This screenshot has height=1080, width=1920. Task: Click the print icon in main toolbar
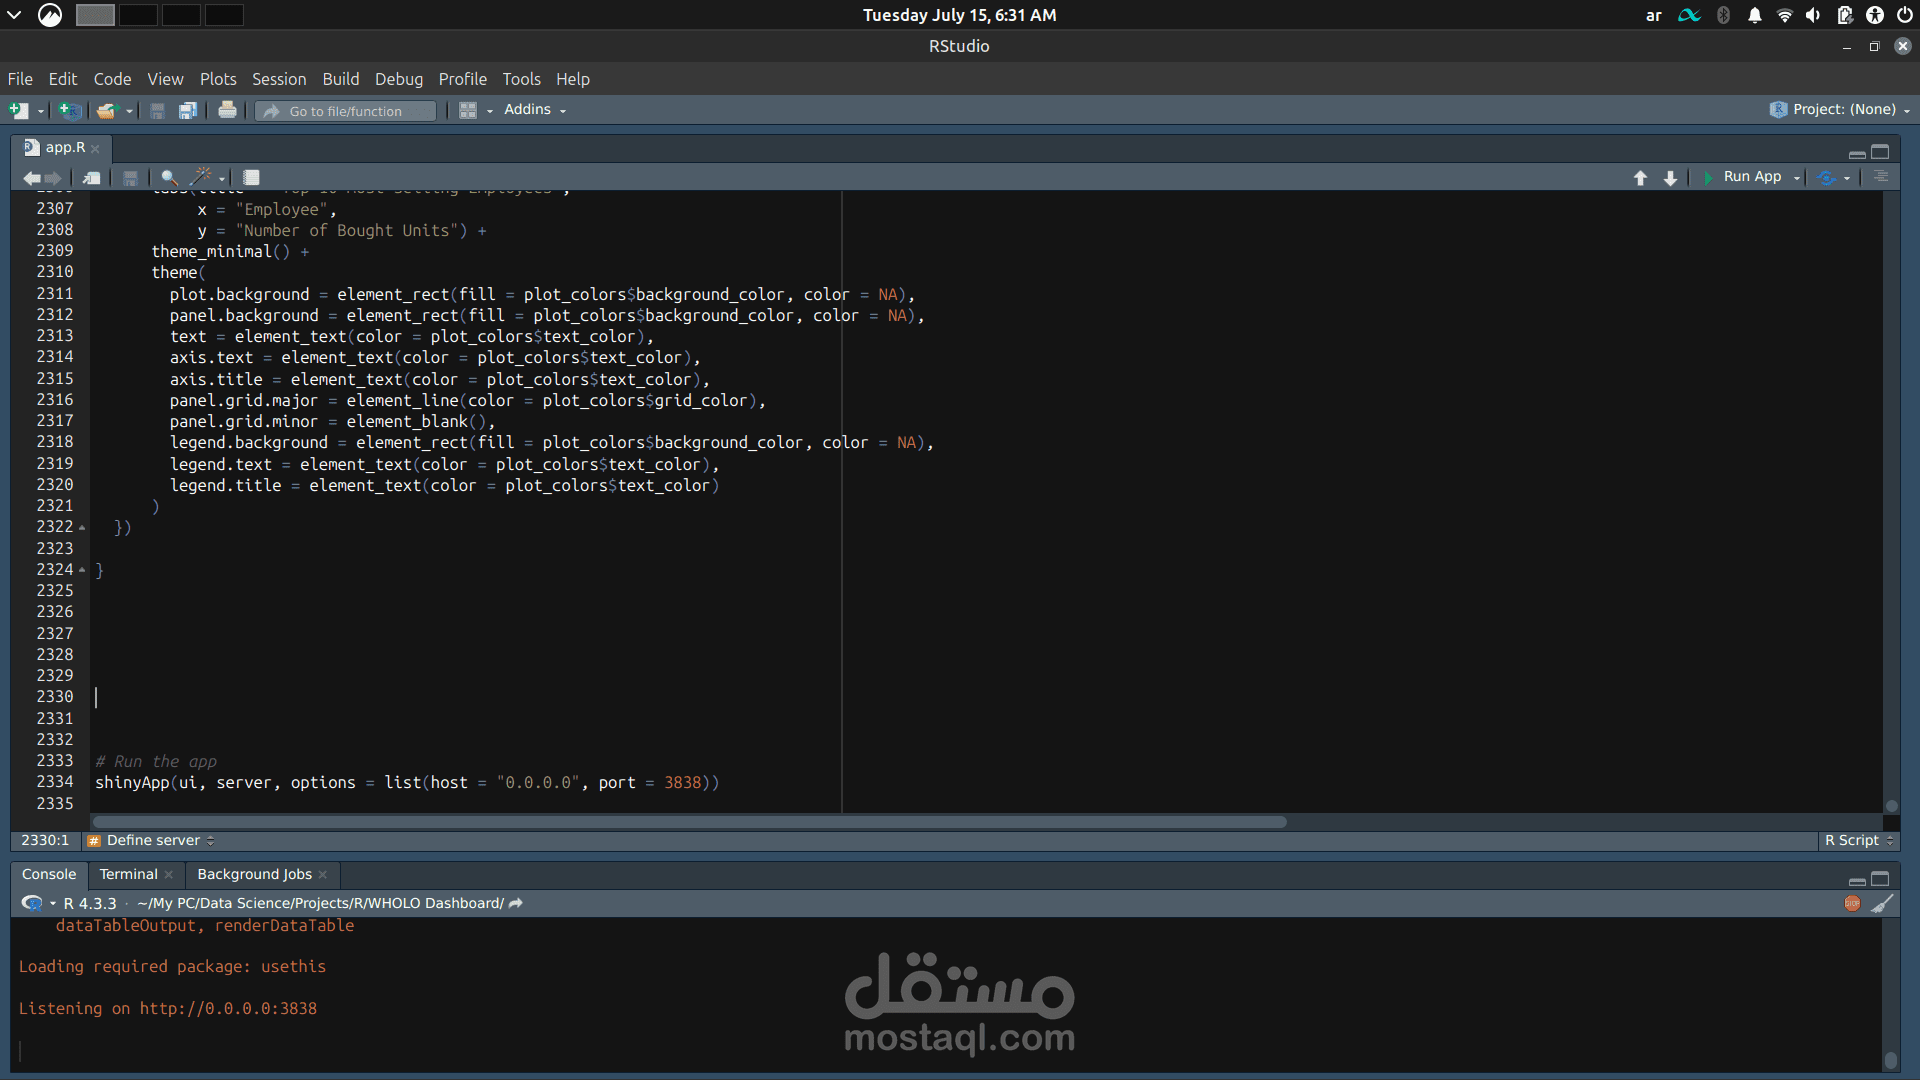(227, 110)
